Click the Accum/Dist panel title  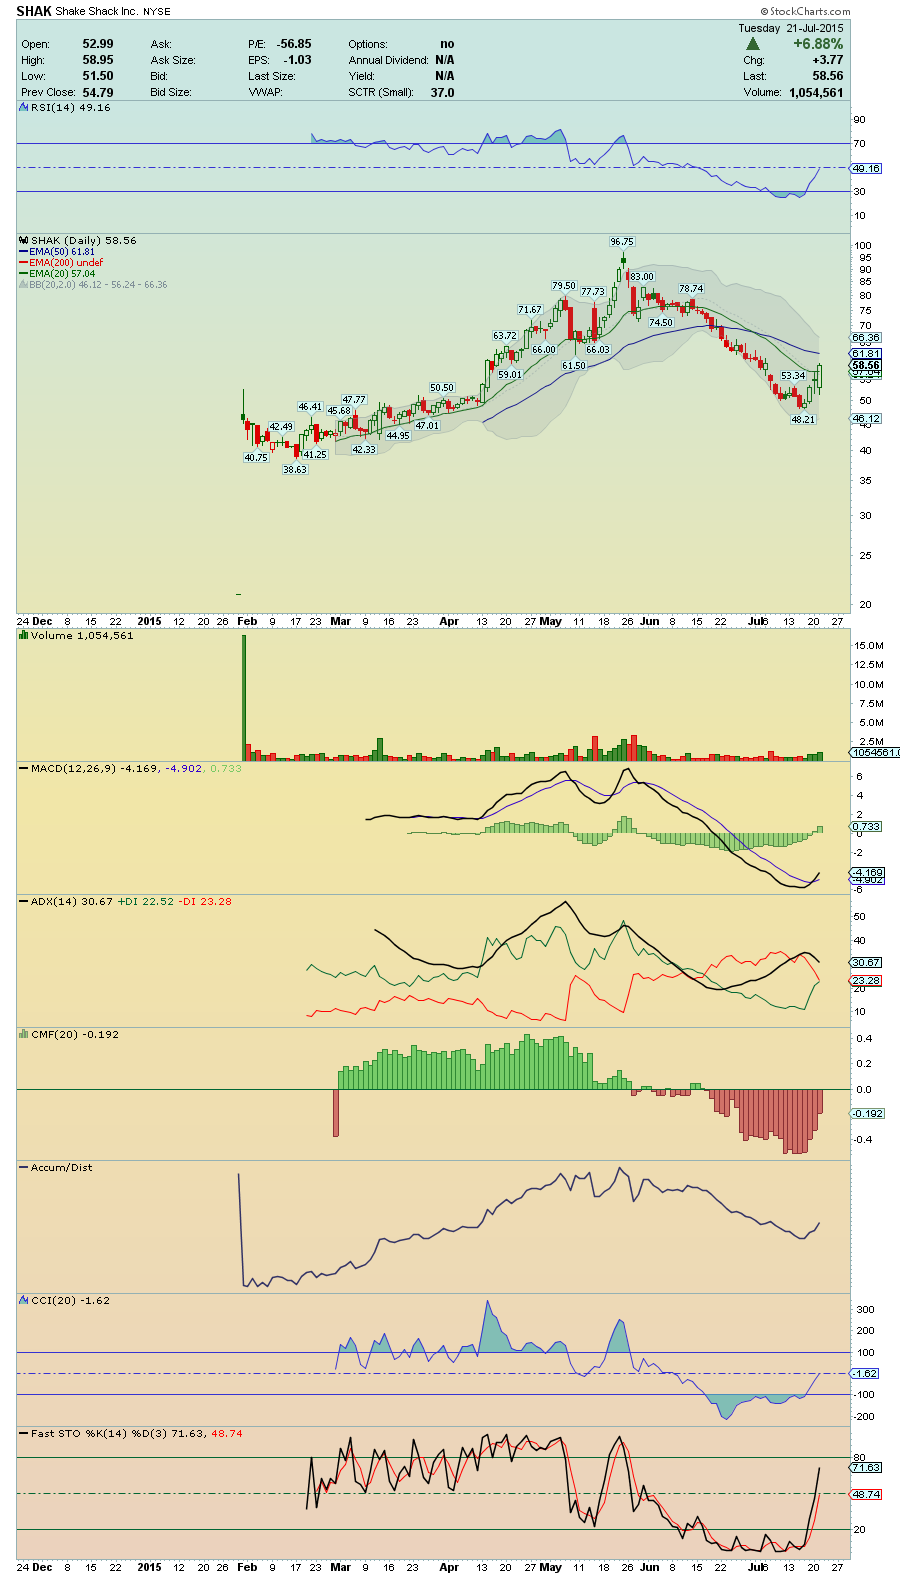(61, 1167)
